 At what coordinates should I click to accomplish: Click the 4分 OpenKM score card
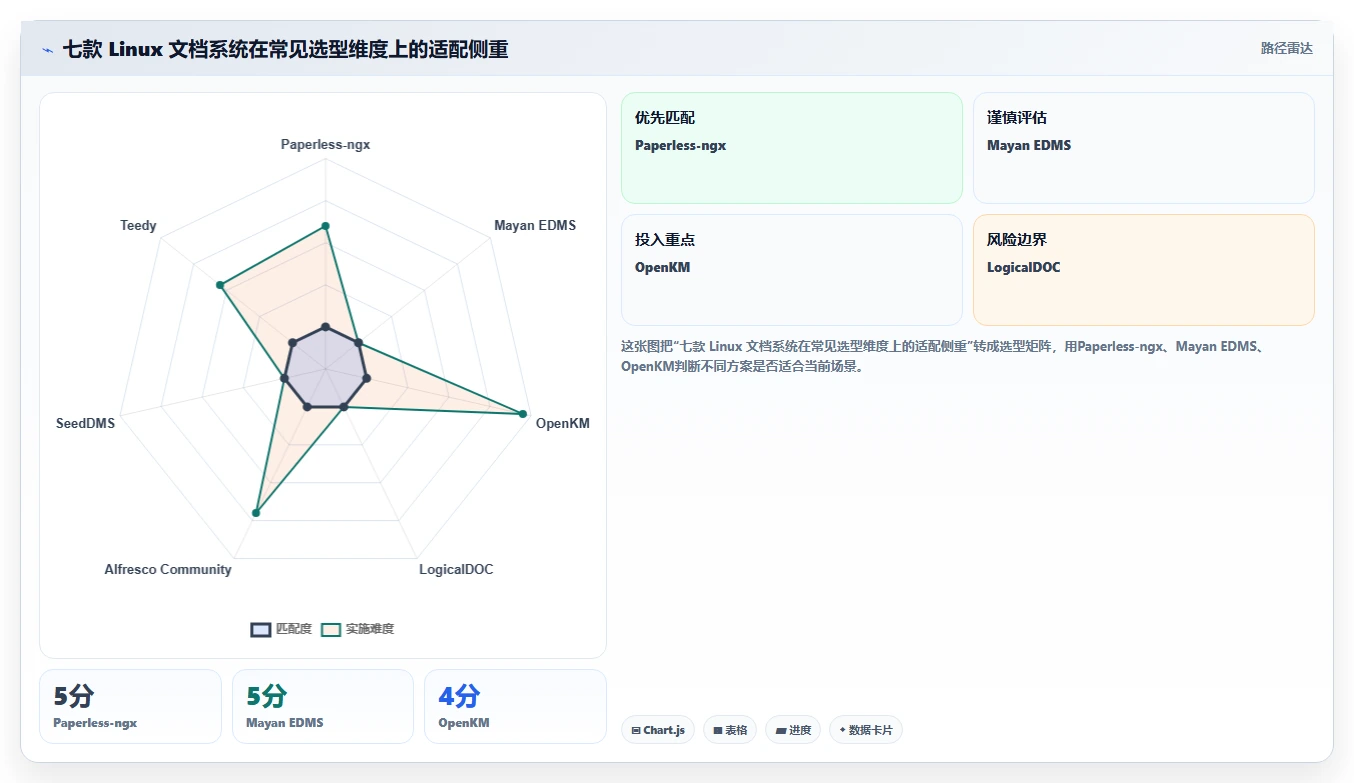[x=515, y=706]
